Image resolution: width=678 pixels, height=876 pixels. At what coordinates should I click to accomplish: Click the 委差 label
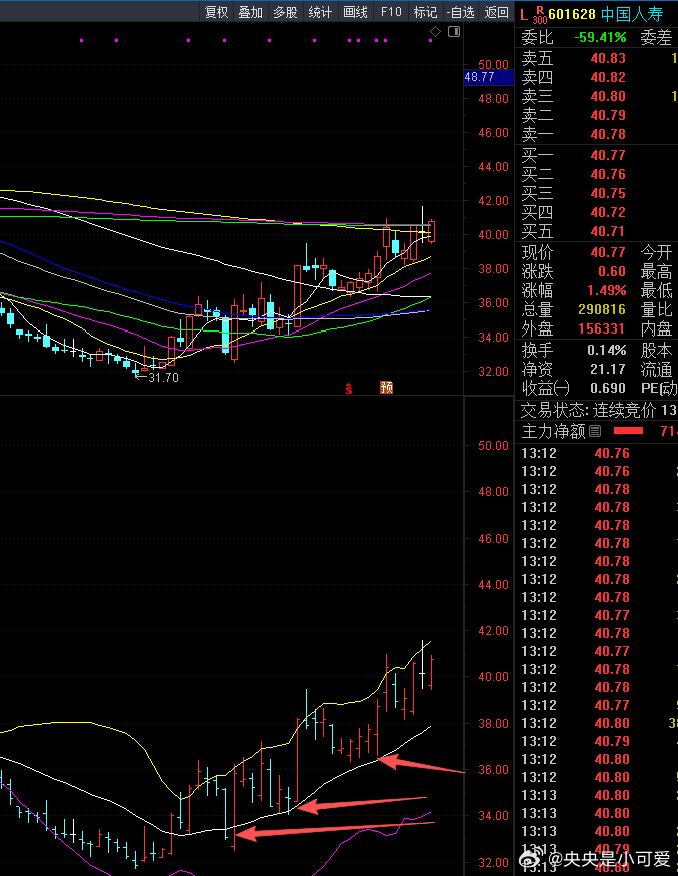656,37
